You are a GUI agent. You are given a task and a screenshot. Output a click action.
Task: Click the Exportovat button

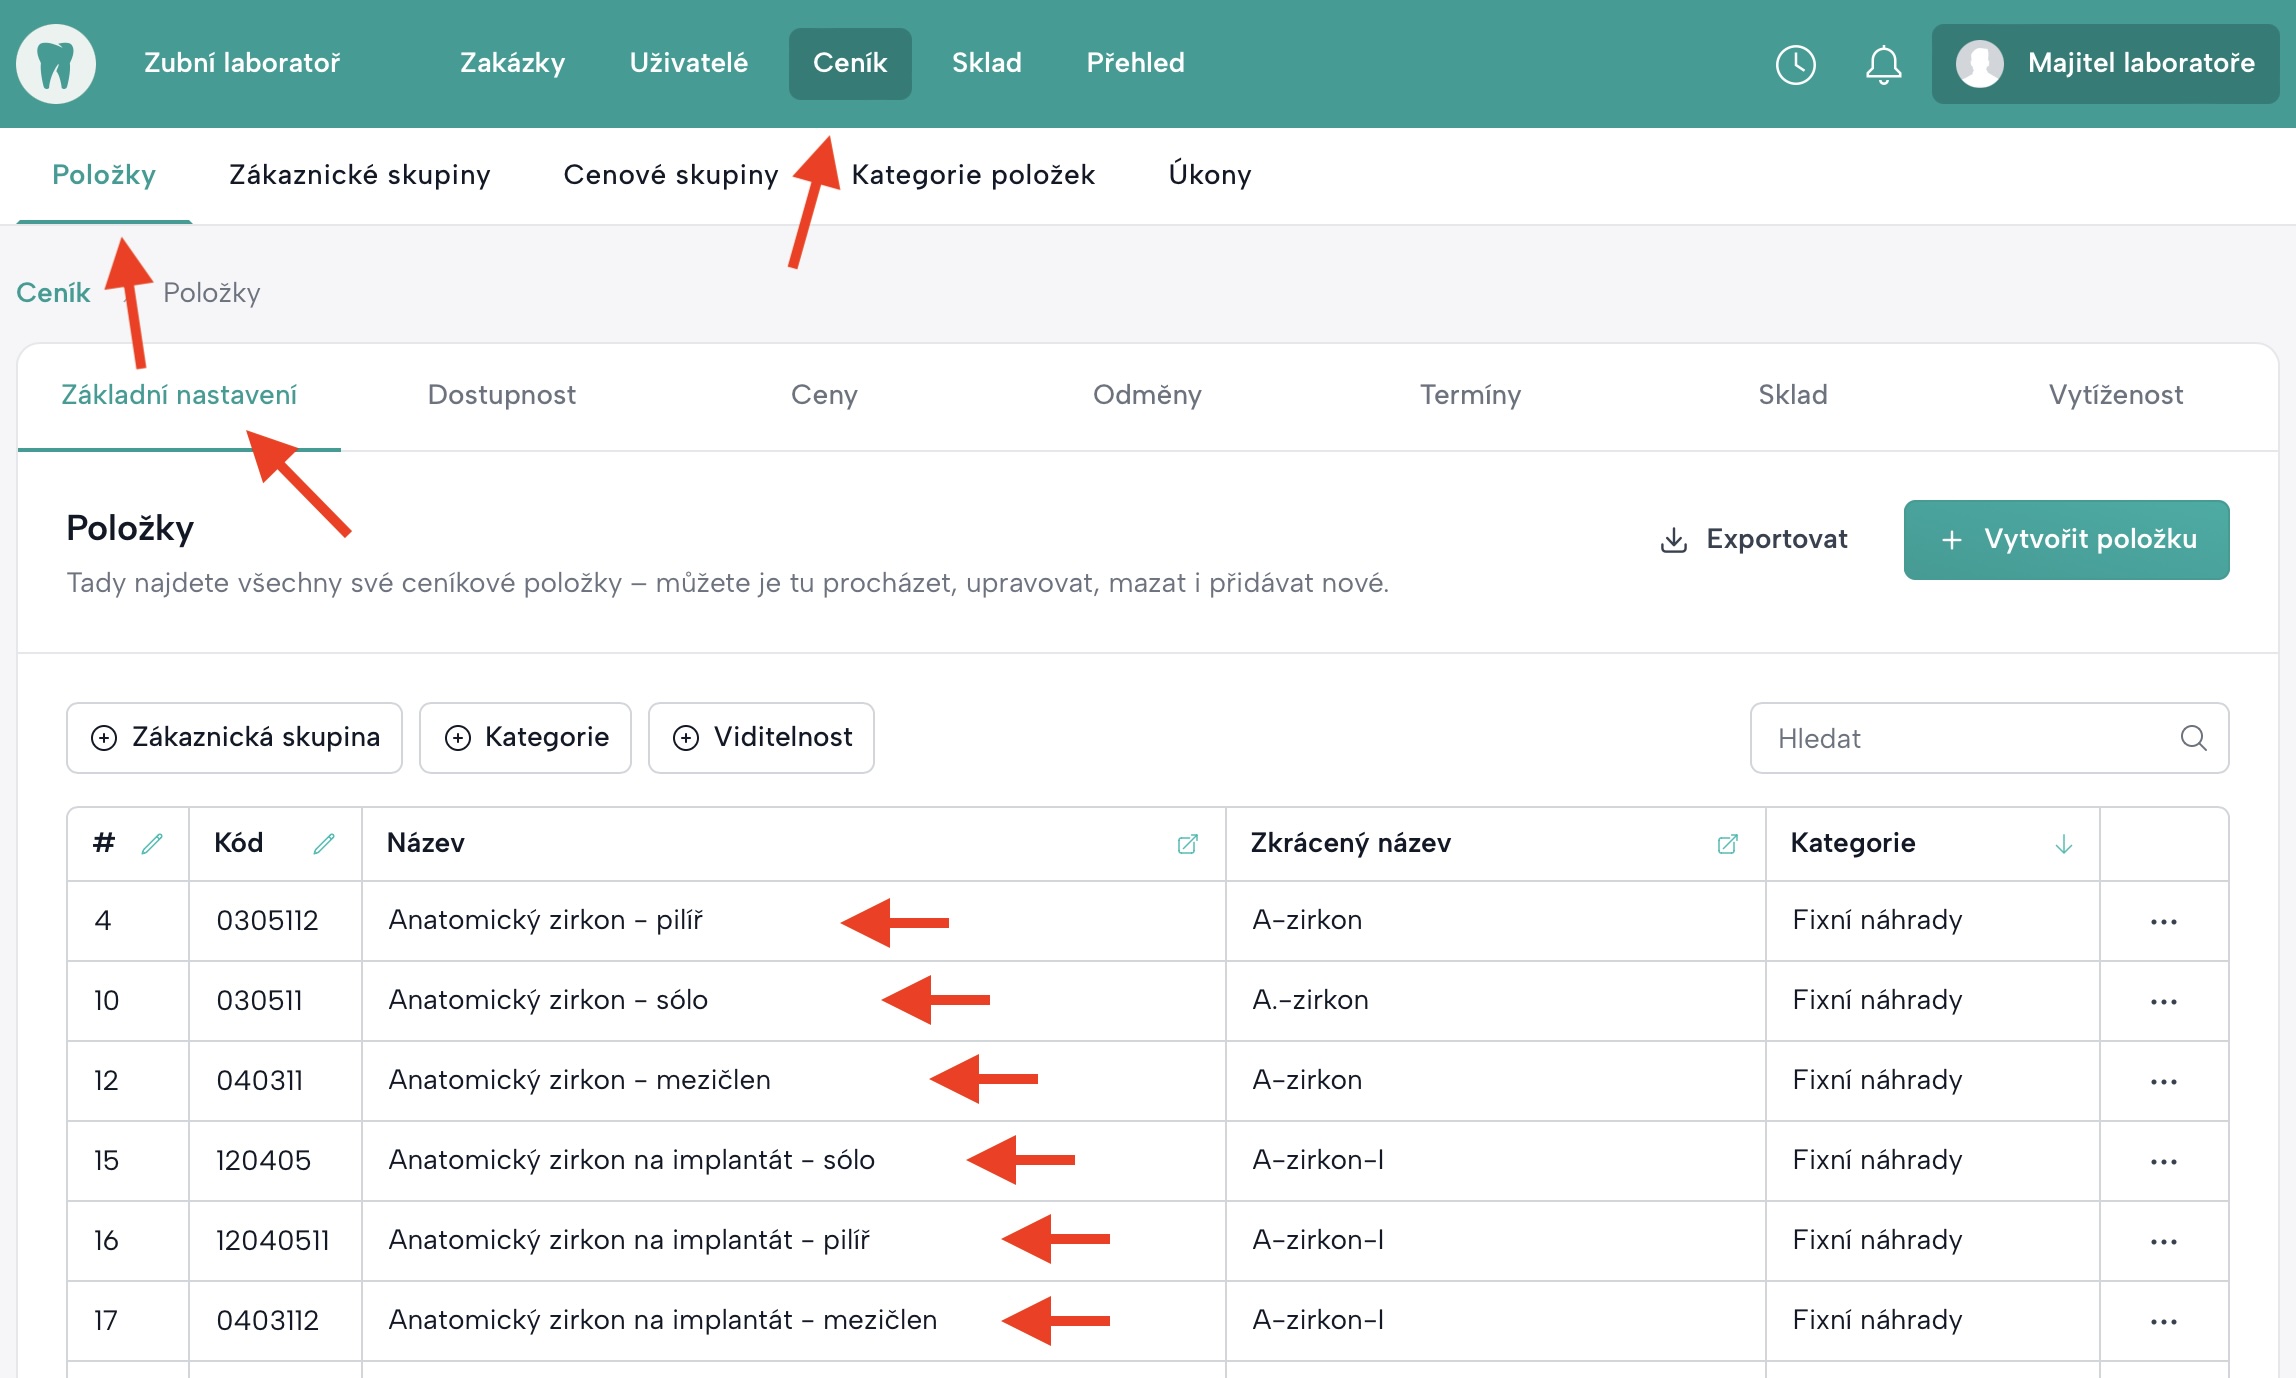tap(1754, 540)
